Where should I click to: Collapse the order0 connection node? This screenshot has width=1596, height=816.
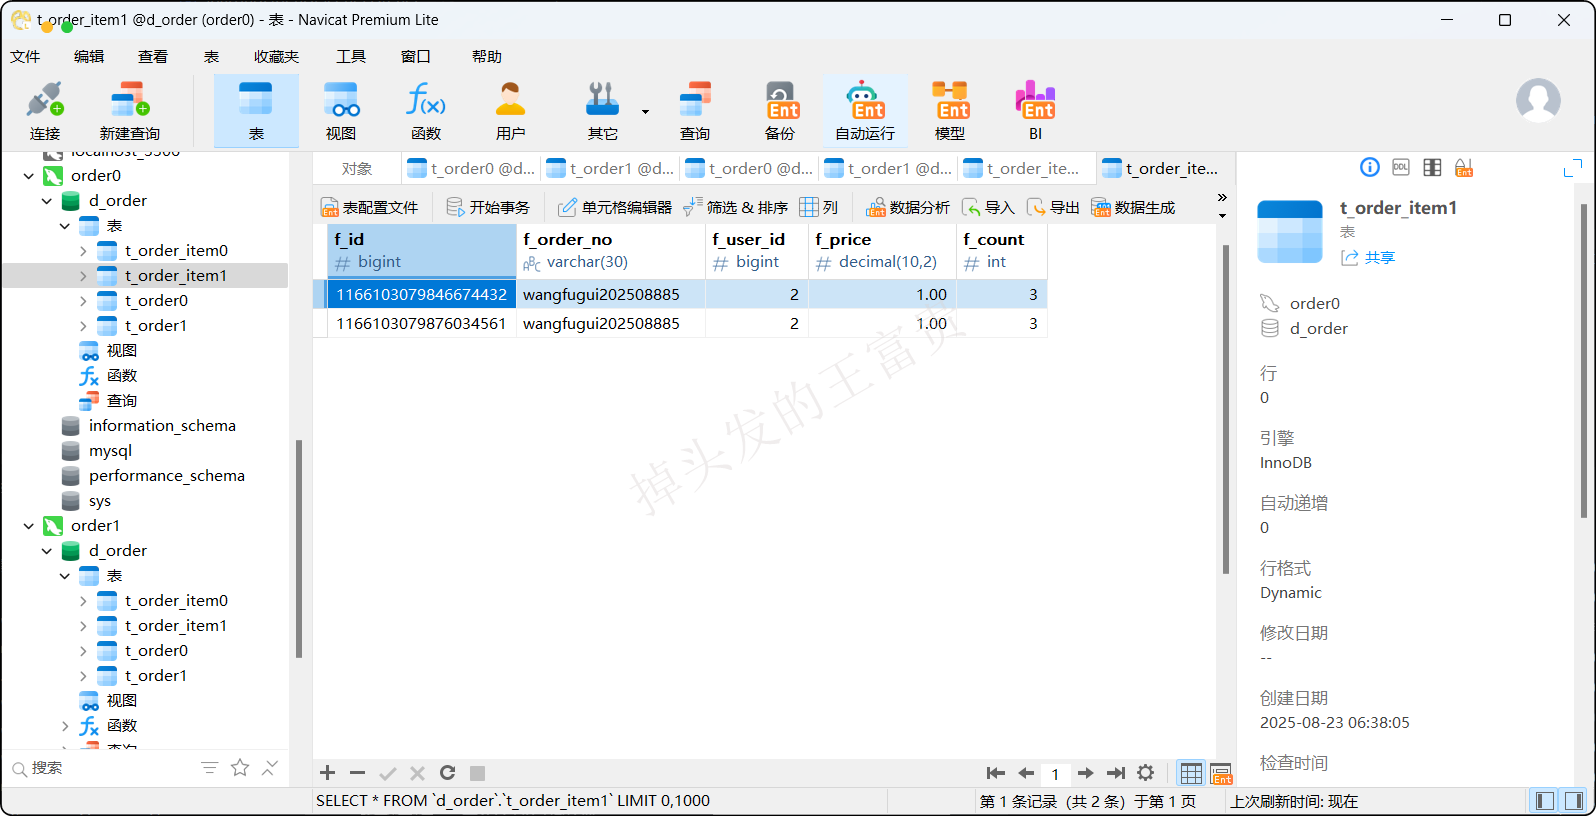[x=28, y=176]
